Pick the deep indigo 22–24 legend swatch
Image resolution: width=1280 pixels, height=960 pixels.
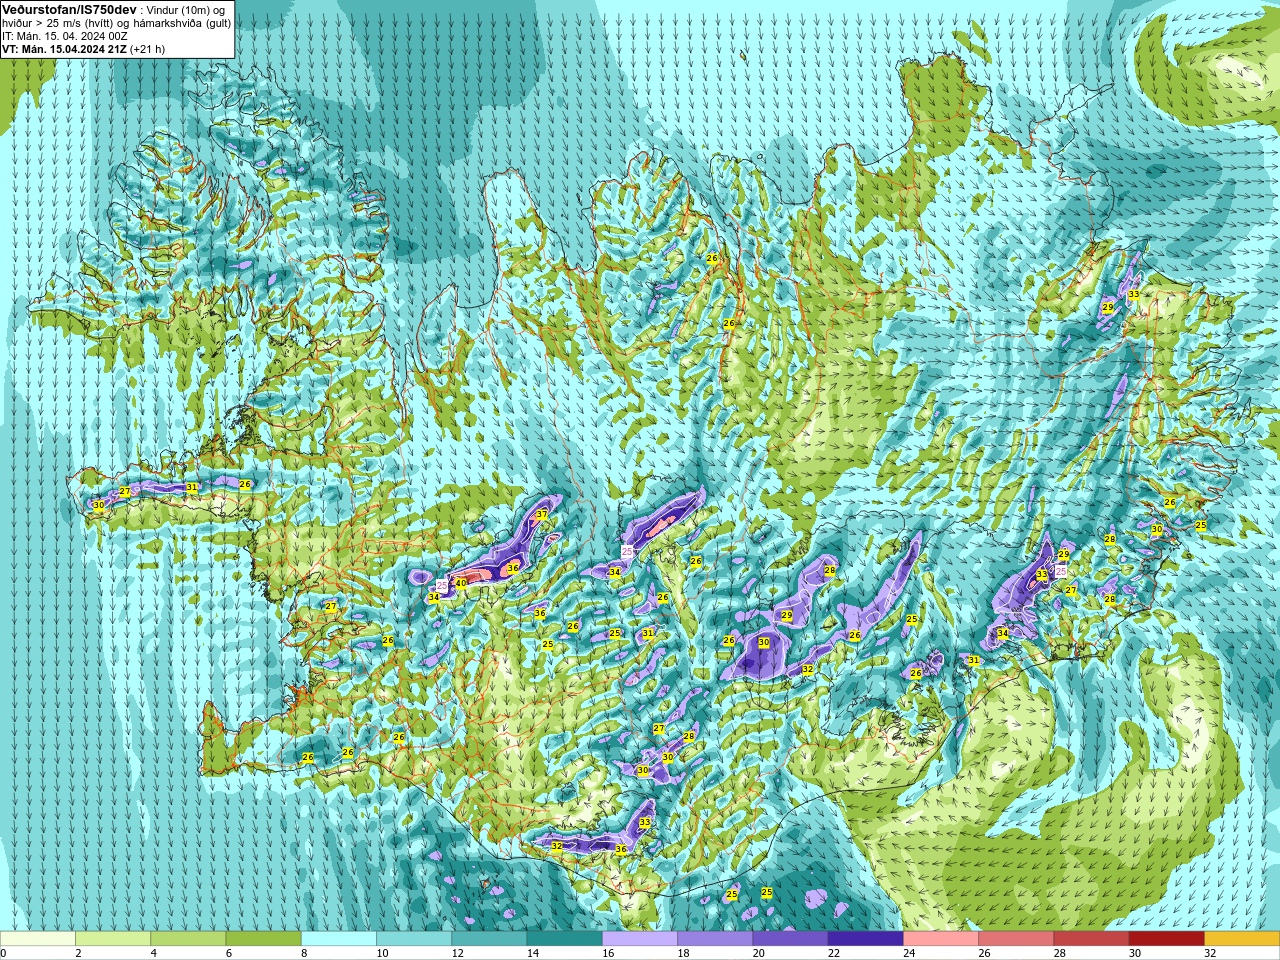(x=865, y=939)
